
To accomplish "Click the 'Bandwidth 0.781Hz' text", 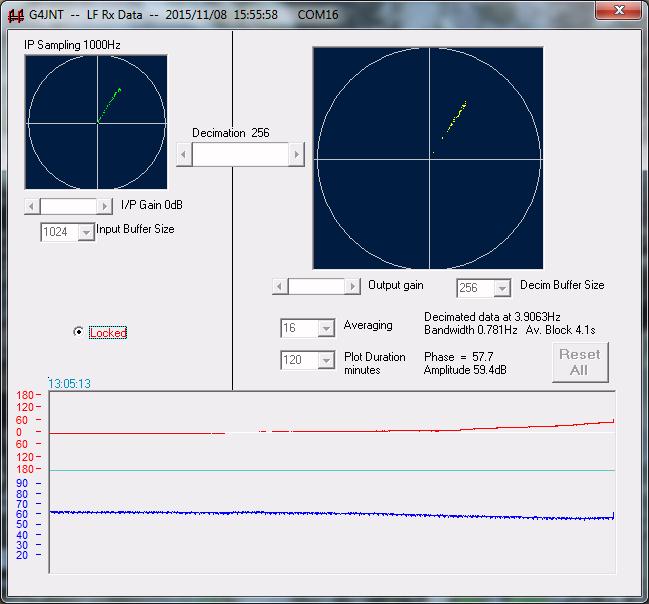I will pos(471,330).
